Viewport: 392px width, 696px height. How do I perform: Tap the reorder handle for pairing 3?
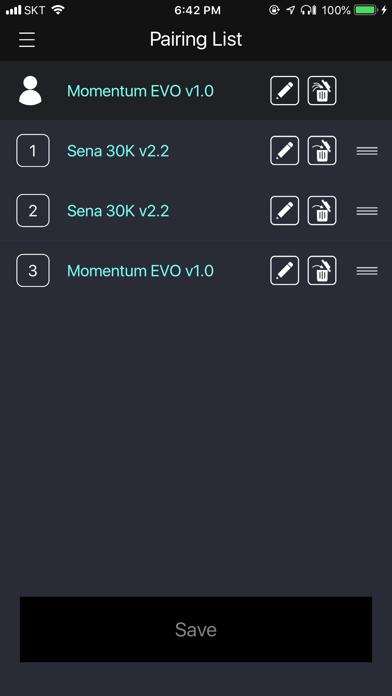[x=367, y=271]
